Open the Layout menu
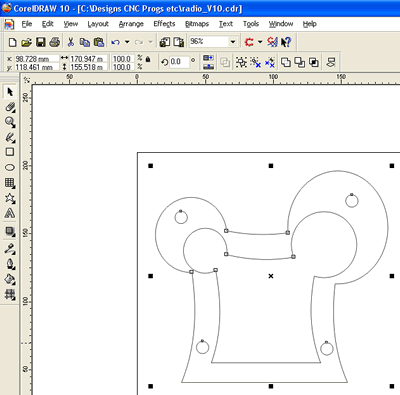Screen dimensions: 400x395 [x=98, y=24]
